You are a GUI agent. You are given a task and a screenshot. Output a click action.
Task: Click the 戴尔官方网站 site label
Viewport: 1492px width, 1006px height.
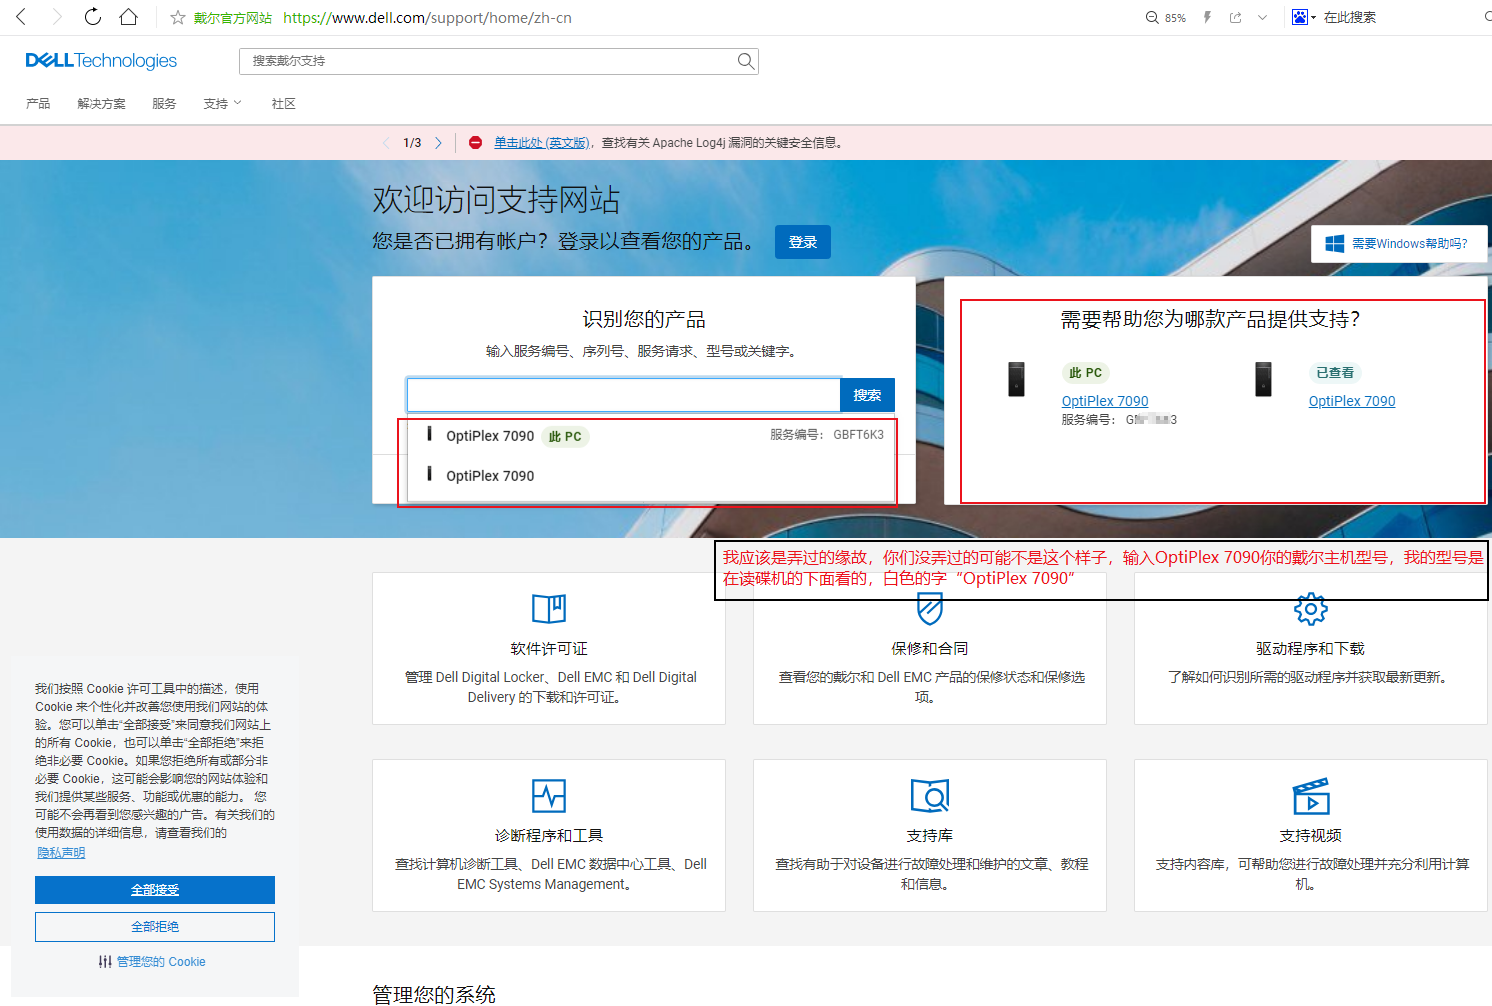tap(233, 18)
